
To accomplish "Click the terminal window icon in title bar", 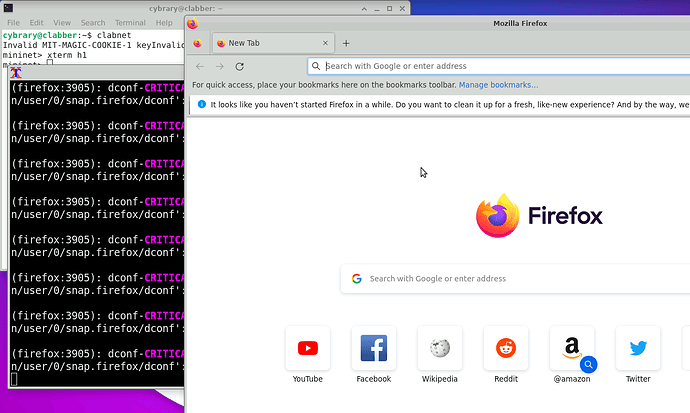I will coord(8,8).
